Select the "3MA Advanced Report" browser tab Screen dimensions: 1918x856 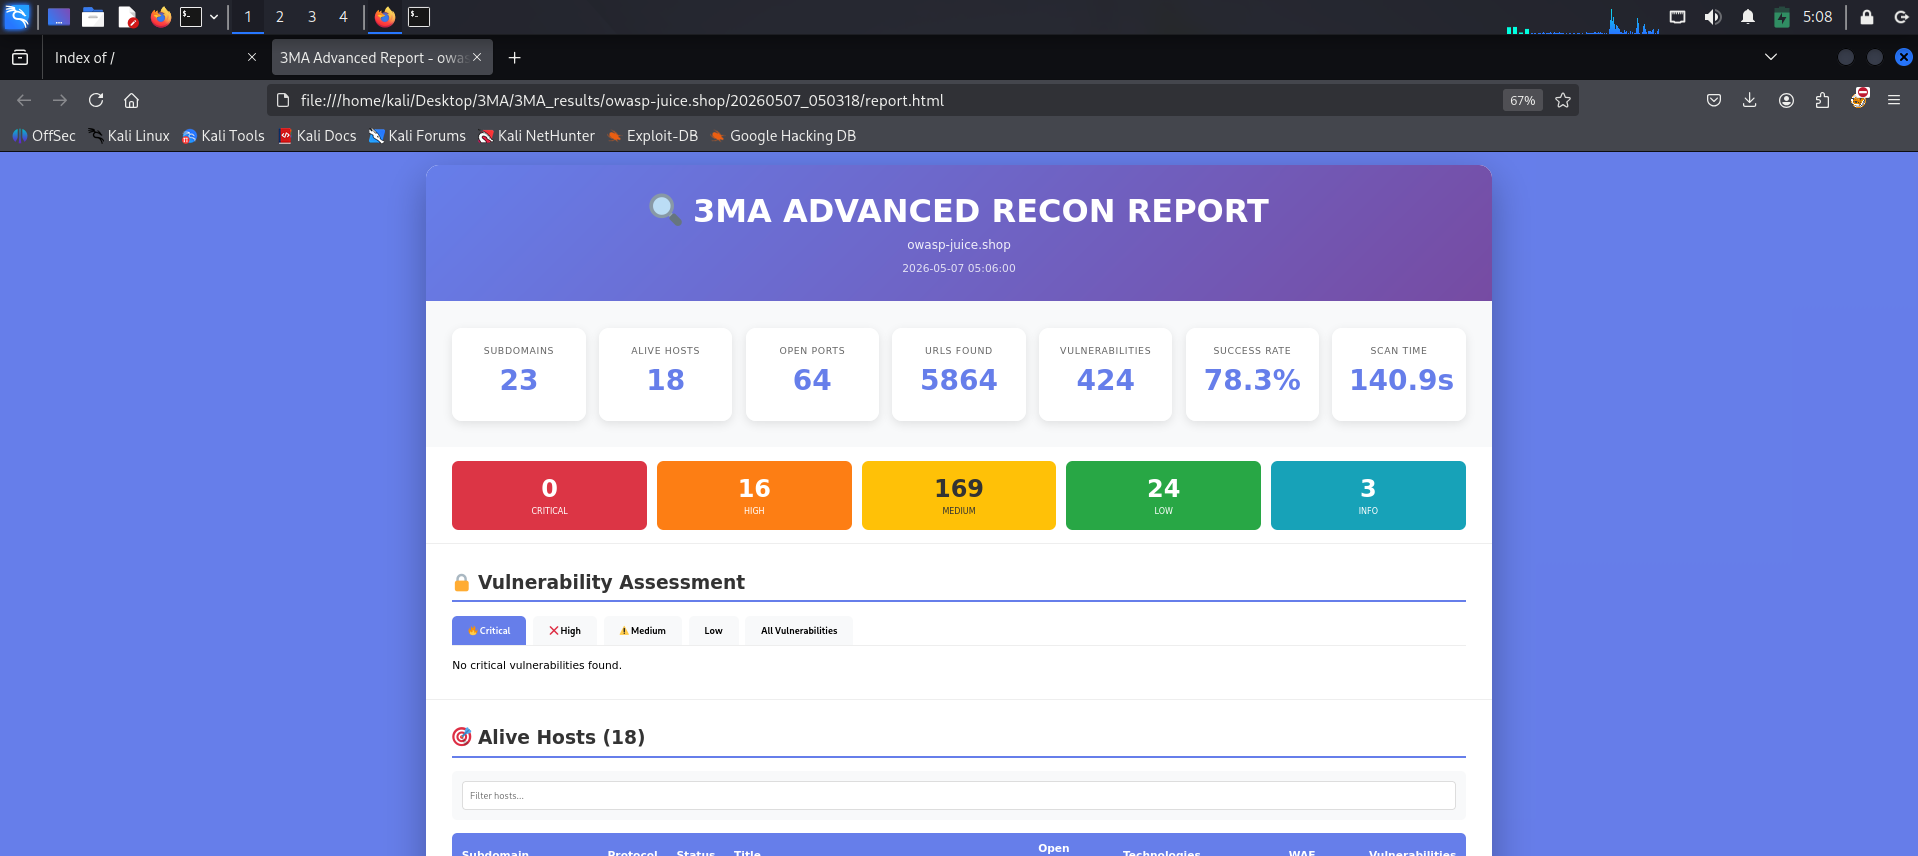point(381,58)
